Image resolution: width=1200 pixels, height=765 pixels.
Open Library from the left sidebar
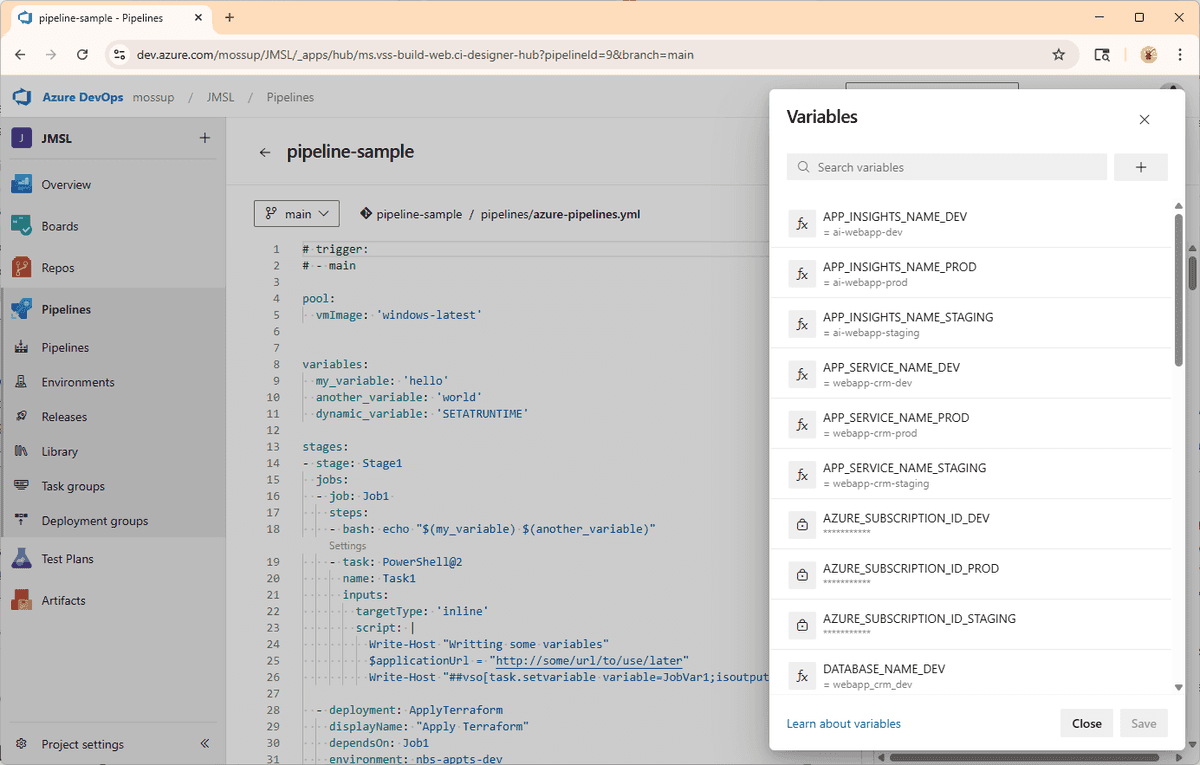click(x=59, y=451)
